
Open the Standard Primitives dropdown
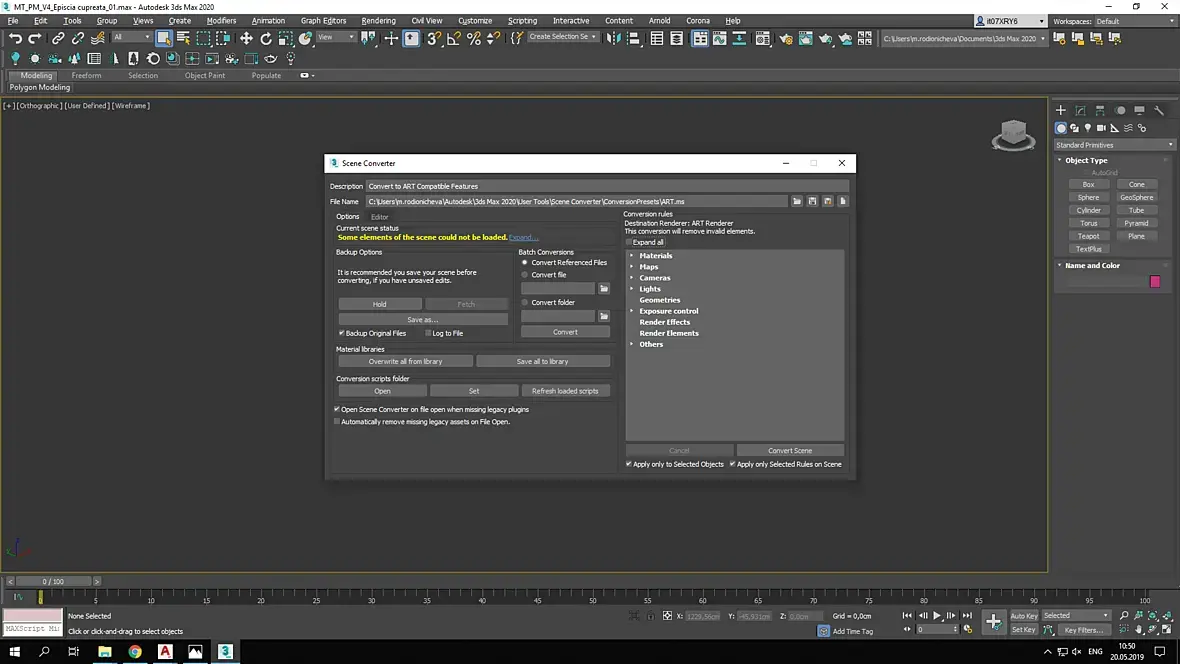1114,145
